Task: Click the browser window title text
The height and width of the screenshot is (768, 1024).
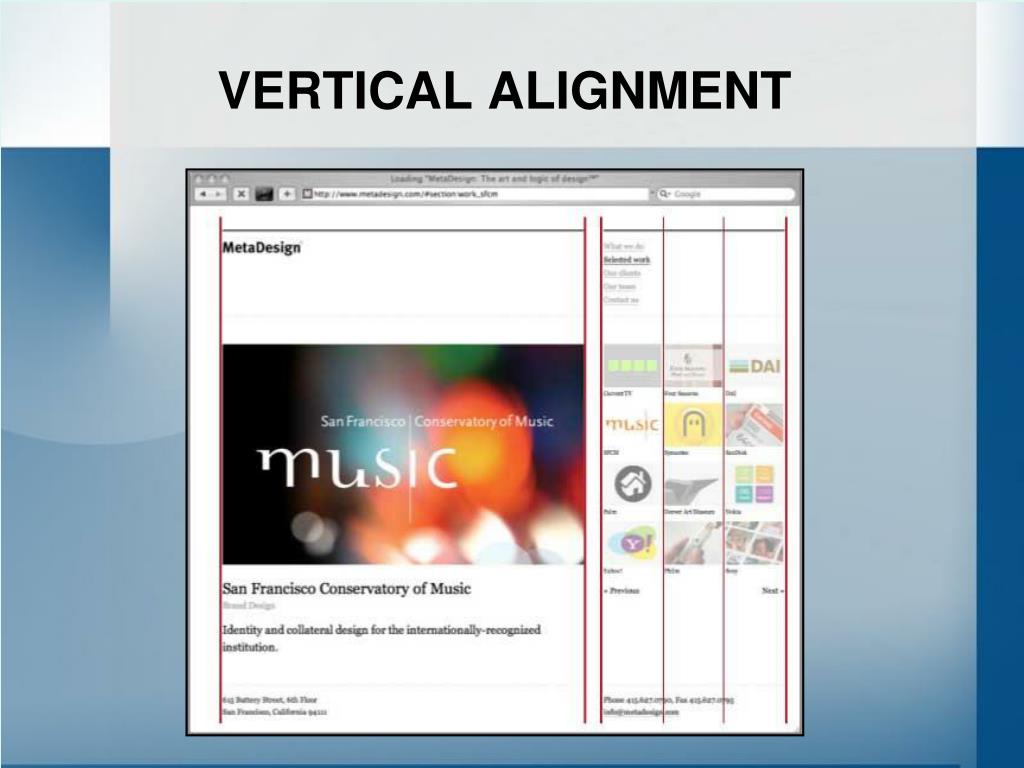Action: click(494, 178)
